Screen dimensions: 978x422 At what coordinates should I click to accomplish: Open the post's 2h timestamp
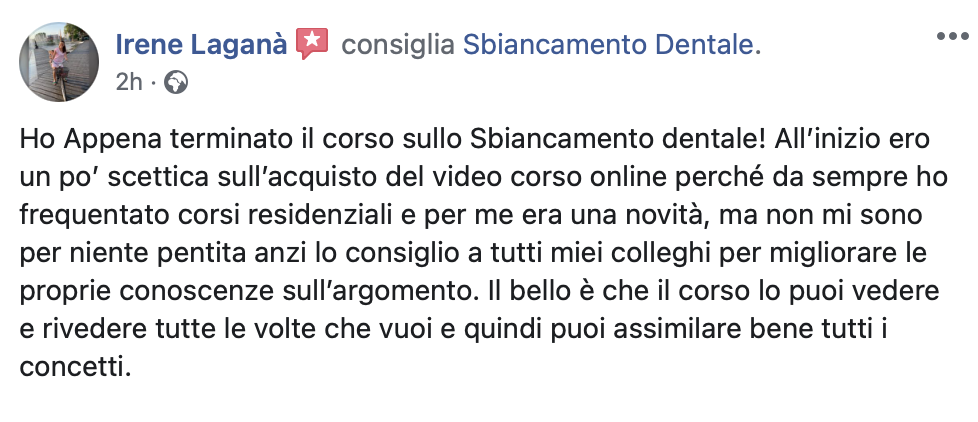(x=129, y=82)
